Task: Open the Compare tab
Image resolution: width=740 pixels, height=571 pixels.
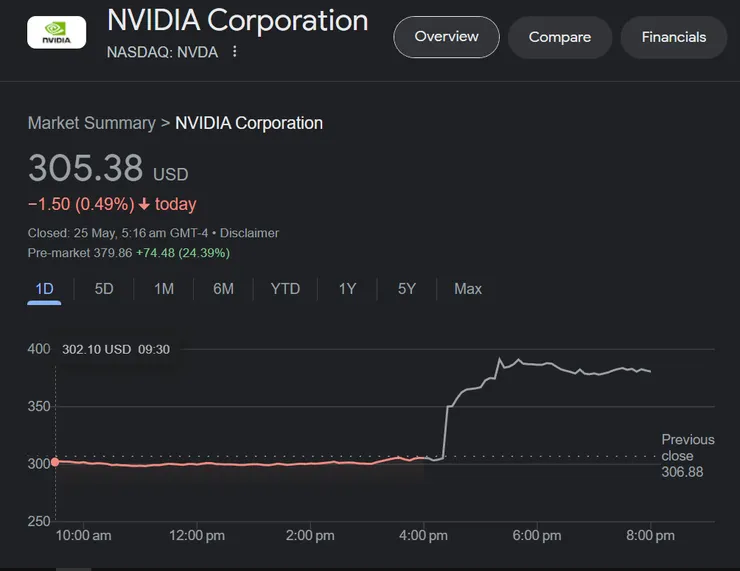Action: [x=559, y=37]
